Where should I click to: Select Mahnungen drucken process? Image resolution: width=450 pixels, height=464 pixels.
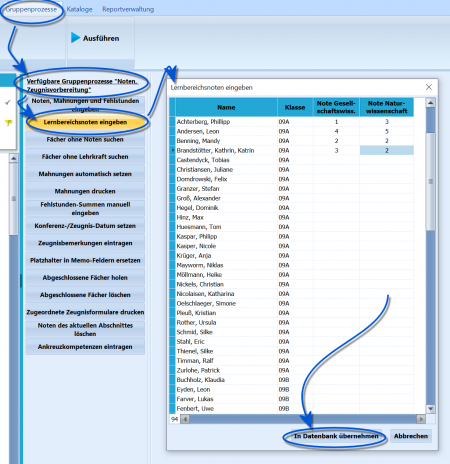[x=85, y=191]
